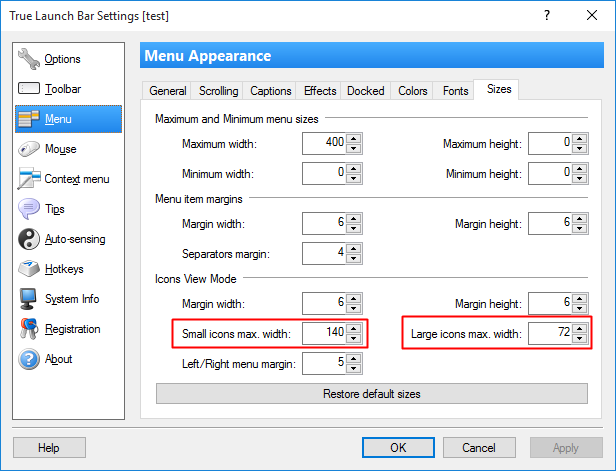Decrease Small icons max. width value
The image size is (616, 471).
pyautogui.click(x=354, y=338)
